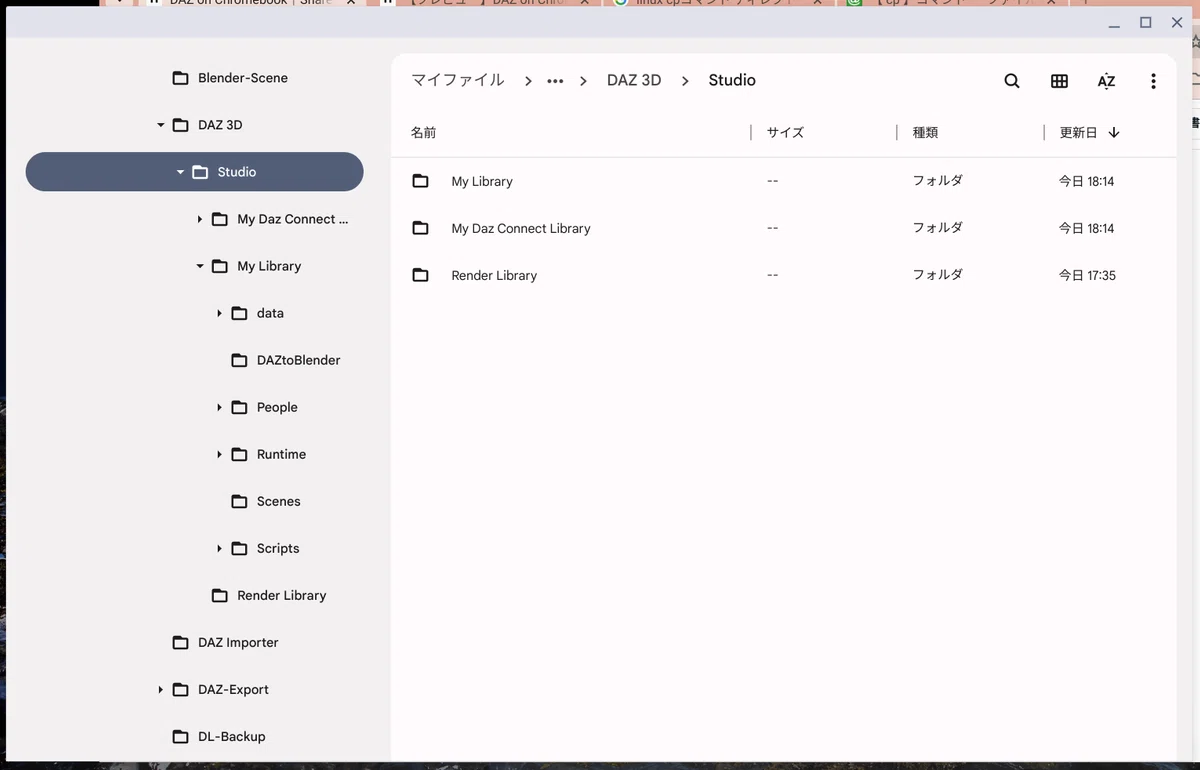Viewport: 1200px width, 770px height.
Task: Open the AZ sort options
Action: (x=1106, y=81)
